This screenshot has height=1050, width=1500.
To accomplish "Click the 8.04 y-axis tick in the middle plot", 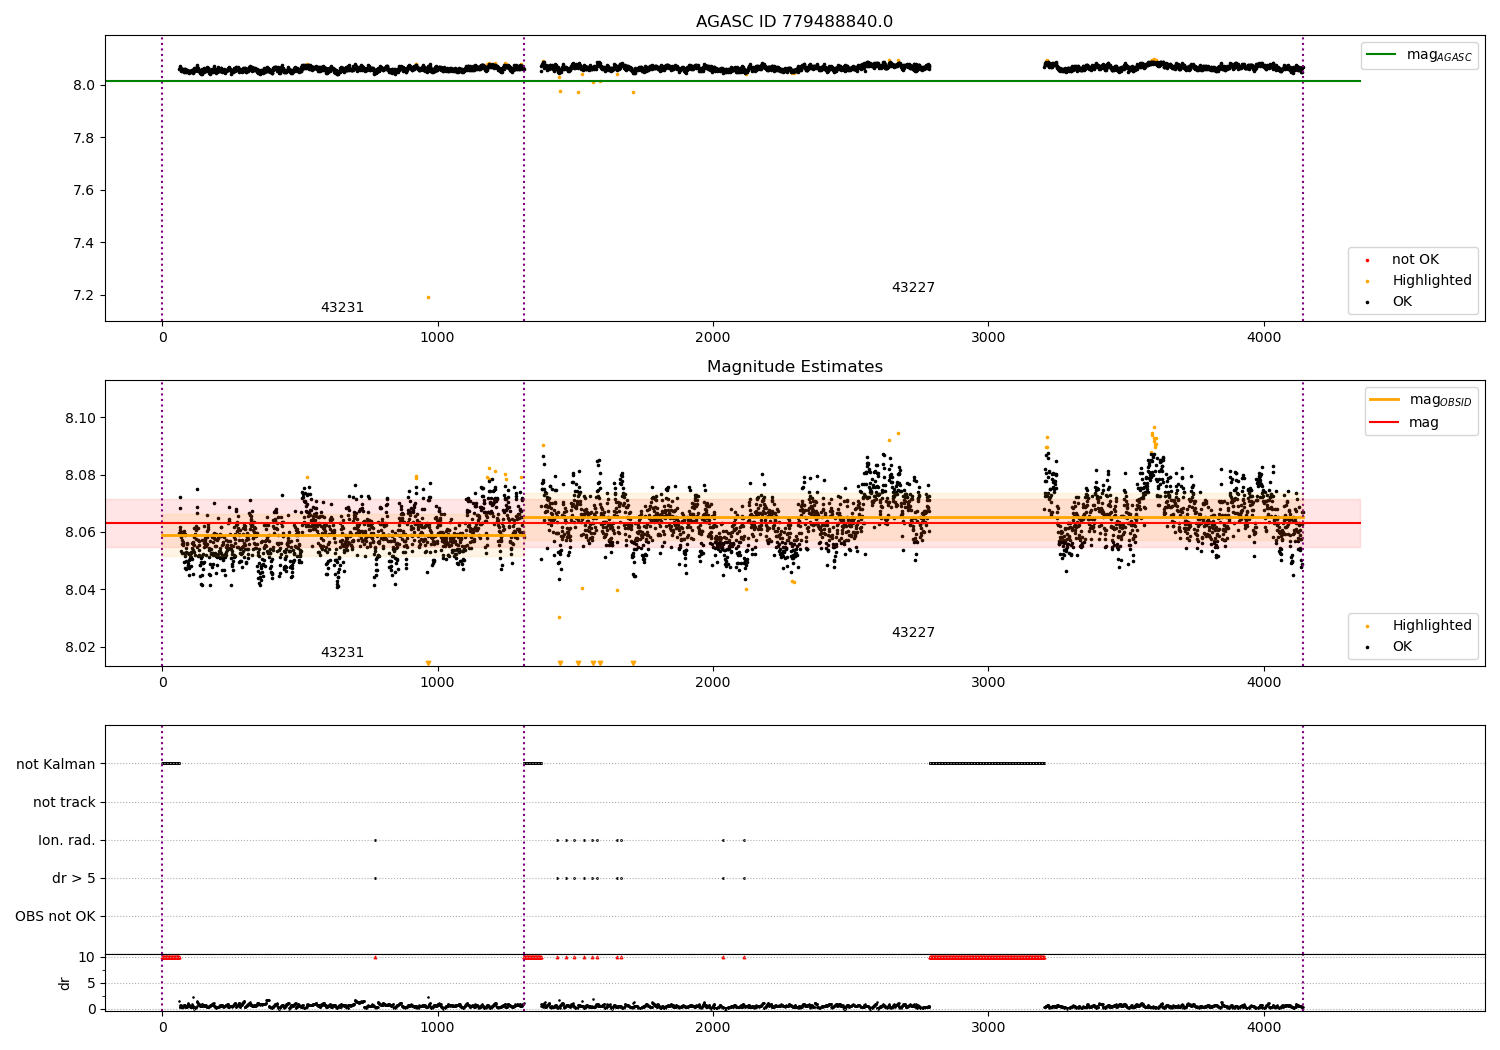I will 80,590.
